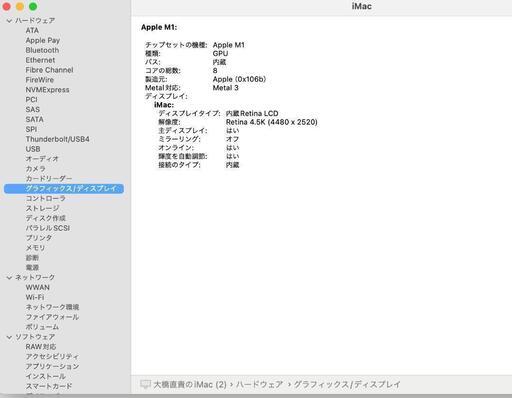Open the アプリケーション entry

52,366
